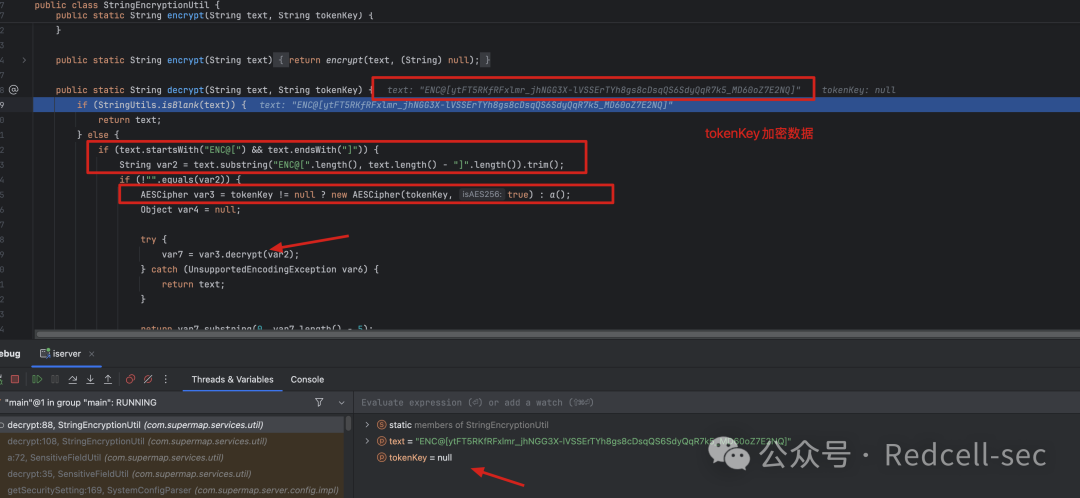This screenshot has width=1080, height=498.
Task: Open more debugger actions menu
Action: (x=165, y=380)
